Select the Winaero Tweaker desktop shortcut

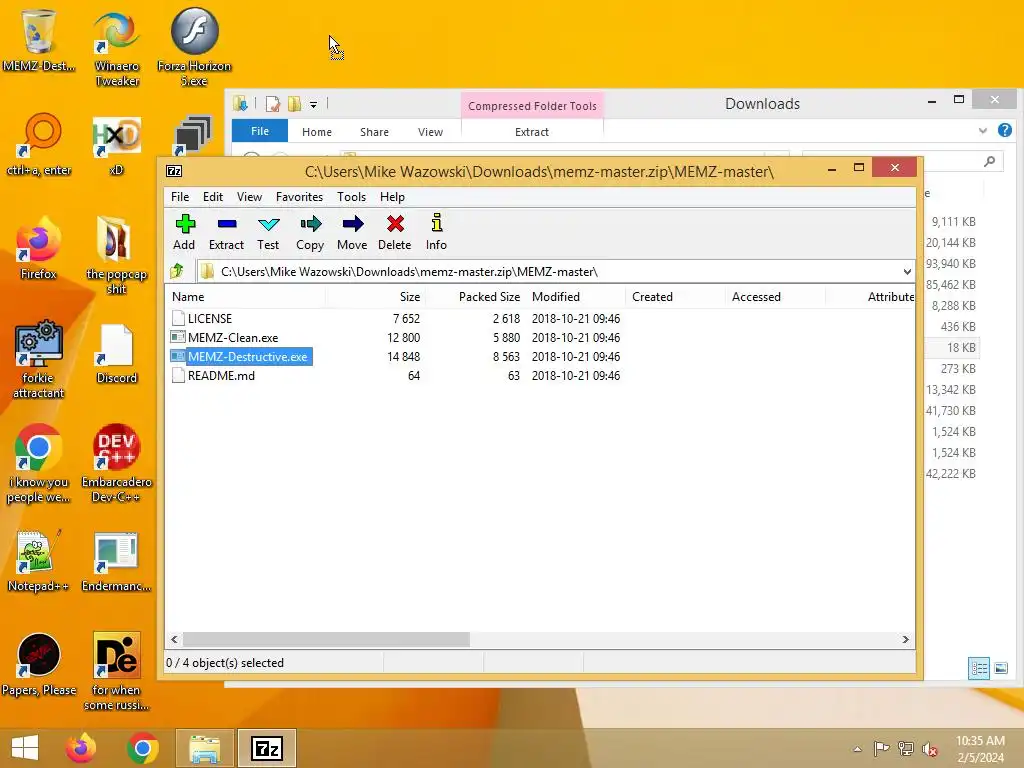(x=117, y=48)
